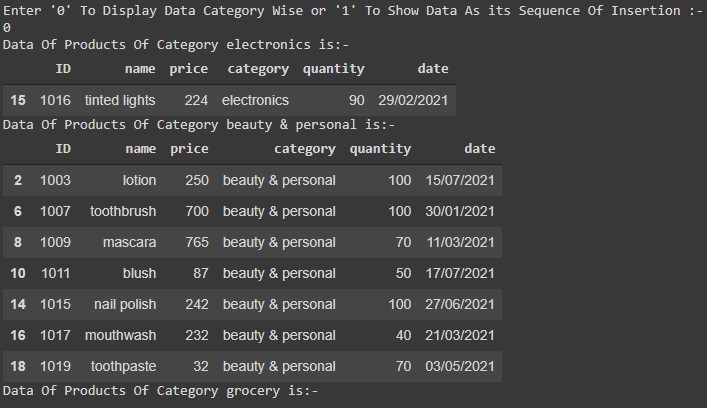Select the price value 232
This screenshot has height=408, width=707.
(197, 335)
